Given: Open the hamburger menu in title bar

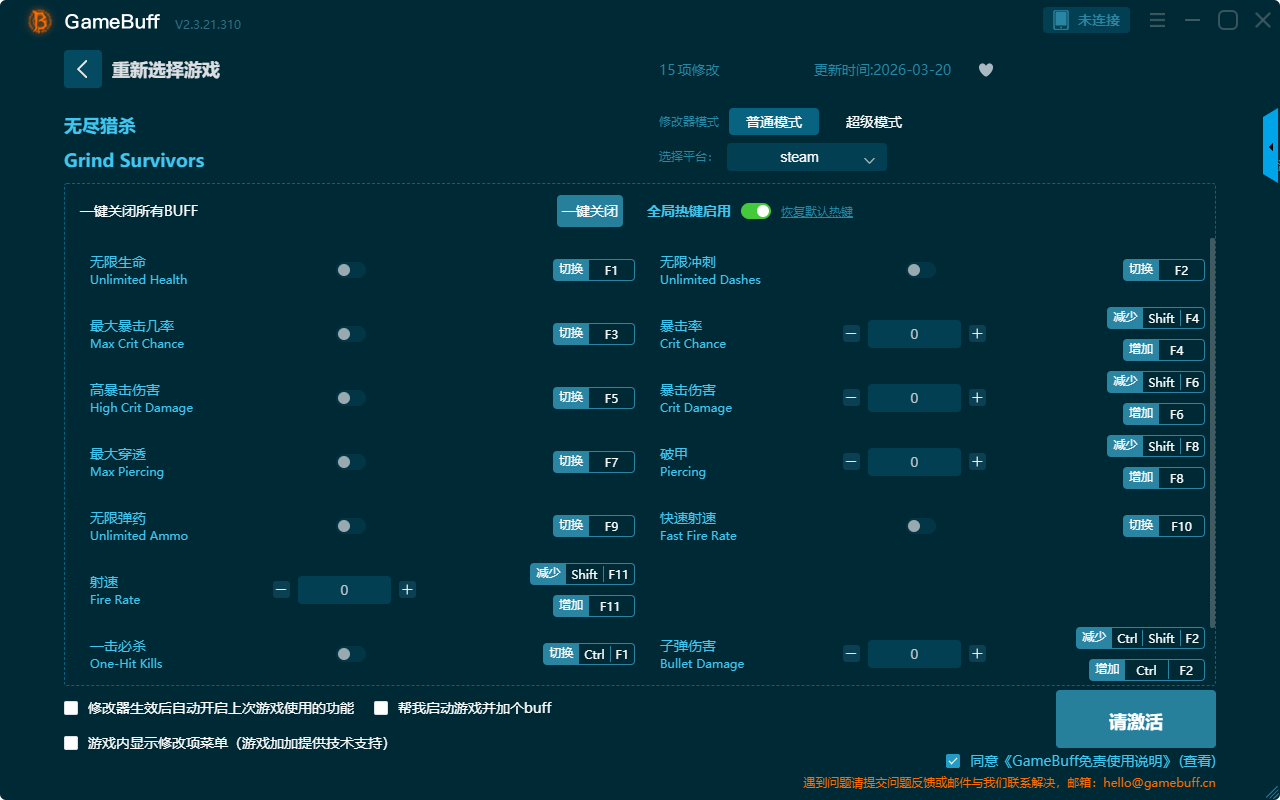Looking at the screenshot, I should (x=1157, y=20).
